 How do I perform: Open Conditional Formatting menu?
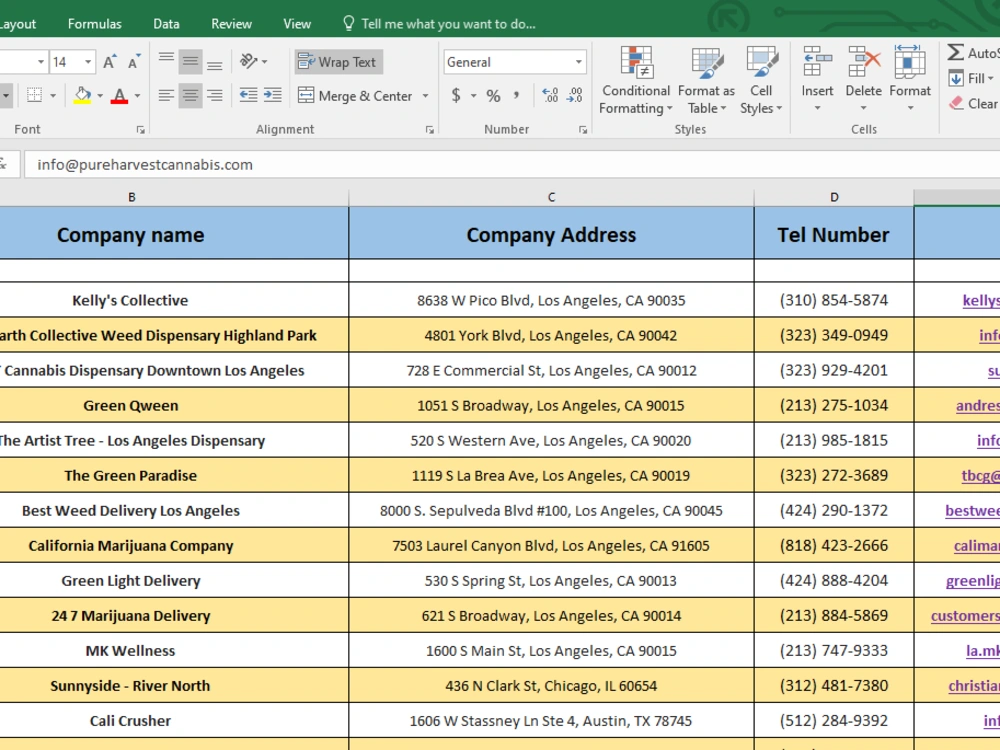pos(636,81)
